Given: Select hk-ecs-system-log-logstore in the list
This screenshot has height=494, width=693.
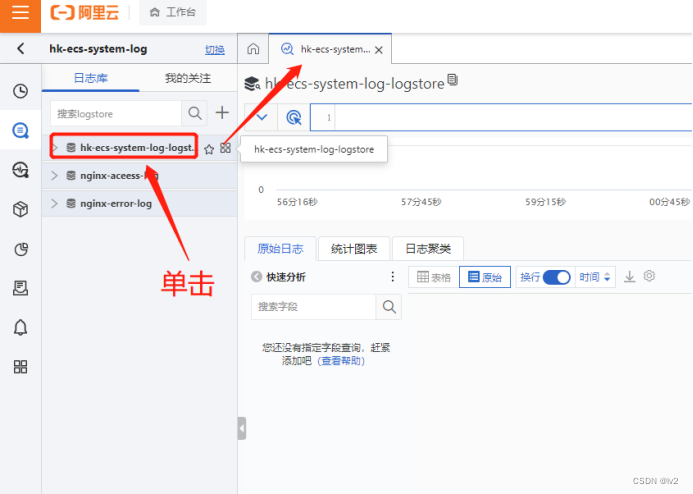Looking at the screenshot, I should [136, 148].
